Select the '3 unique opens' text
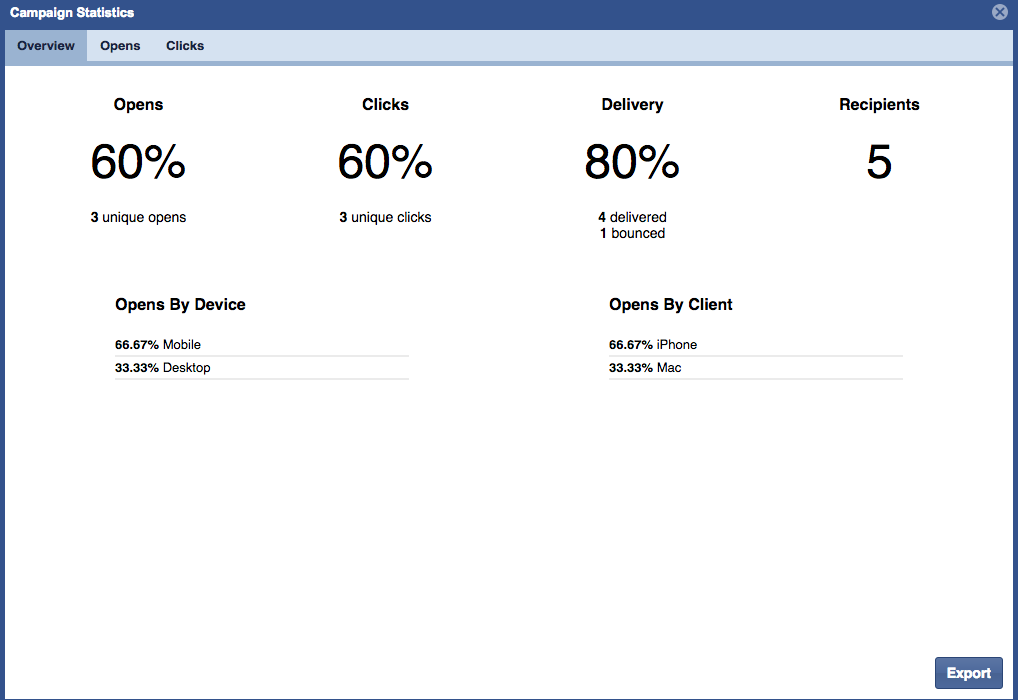 coord(138,217)
